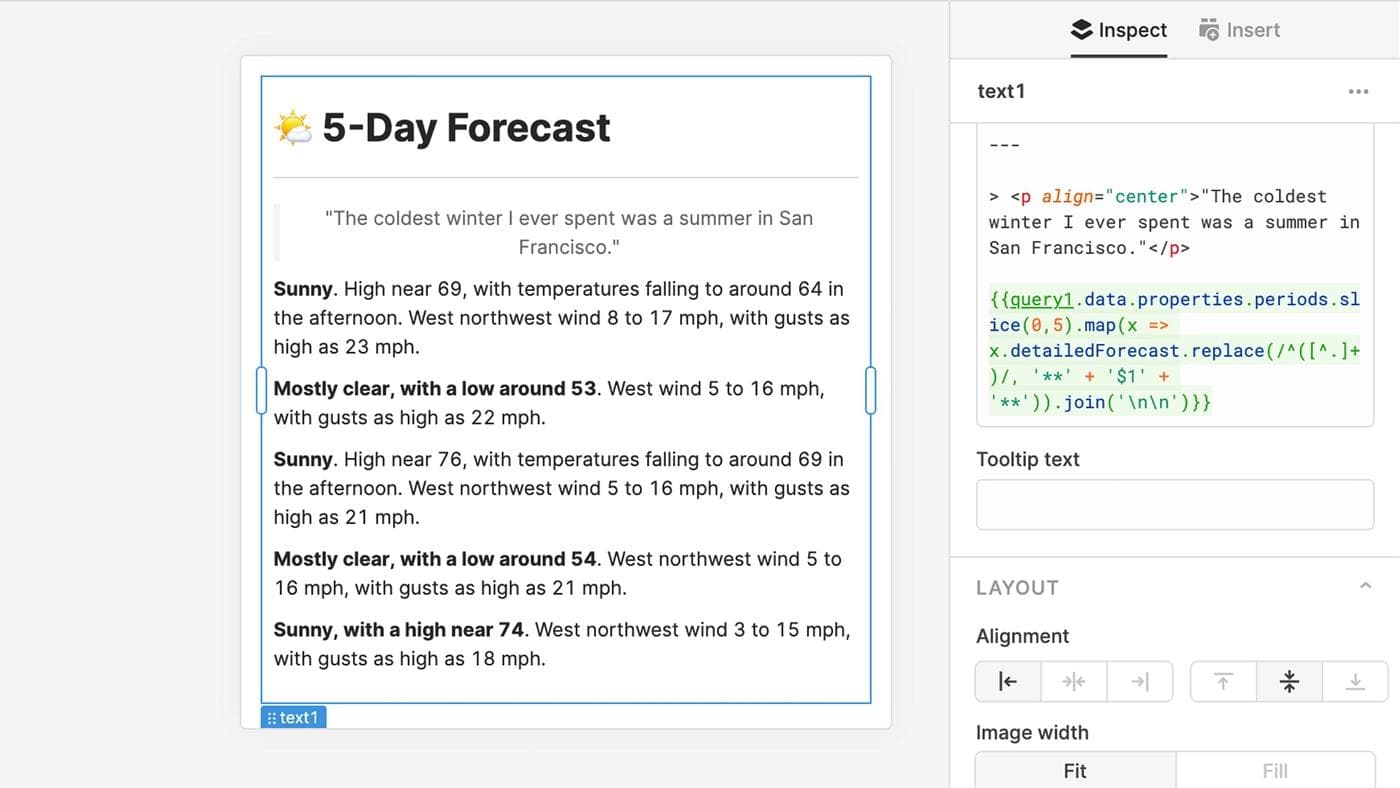Select the center horizontal alignment icon
This screenshot has width=1400, height=788.
(1074, 681)
